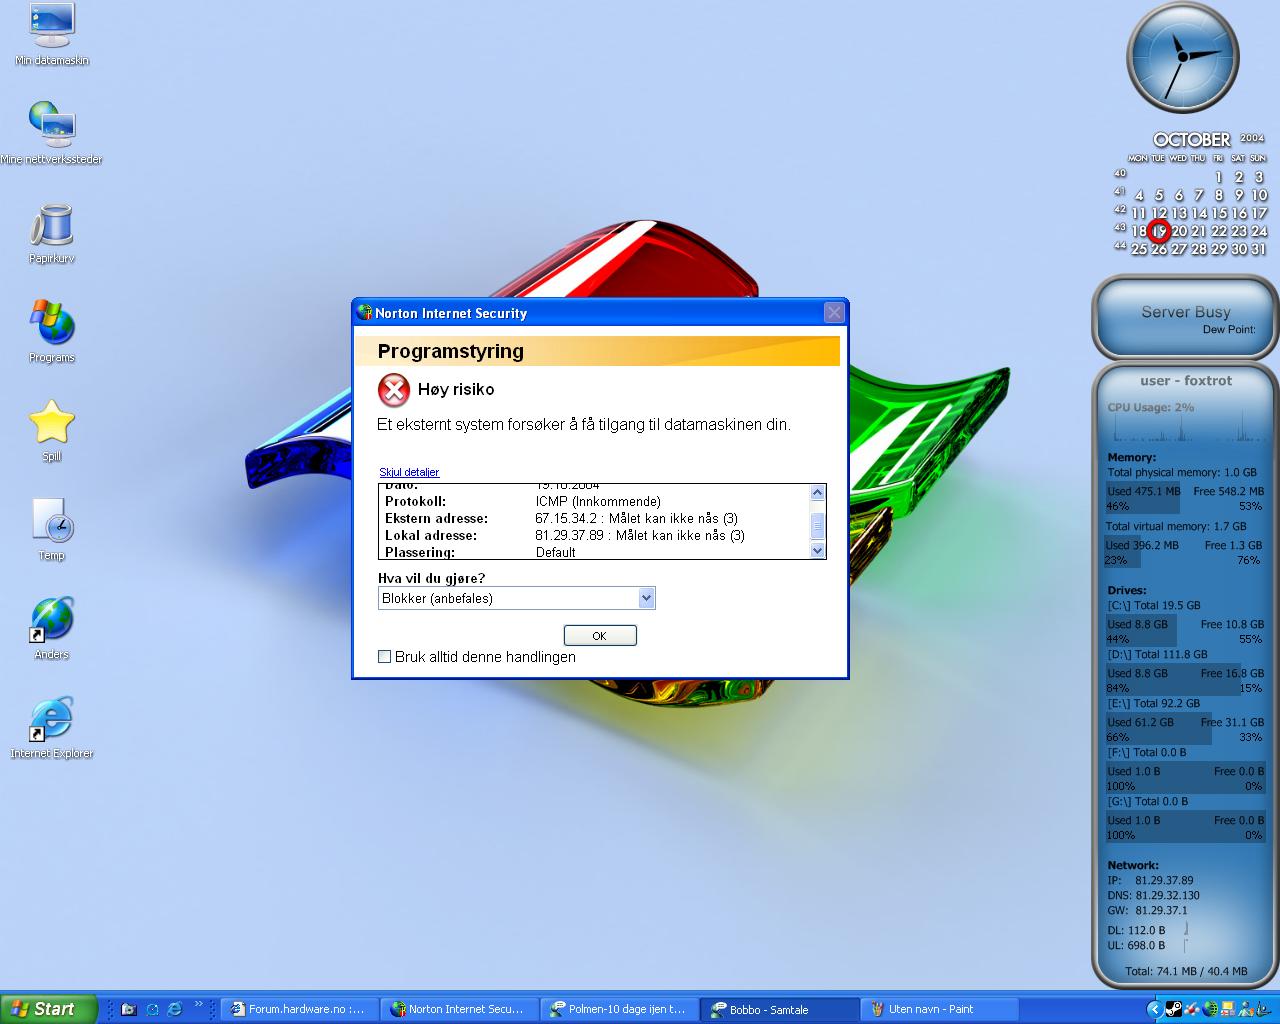
Task: Open the MSN Messenger tray icon
Action: click(x=1244, y=1009)
